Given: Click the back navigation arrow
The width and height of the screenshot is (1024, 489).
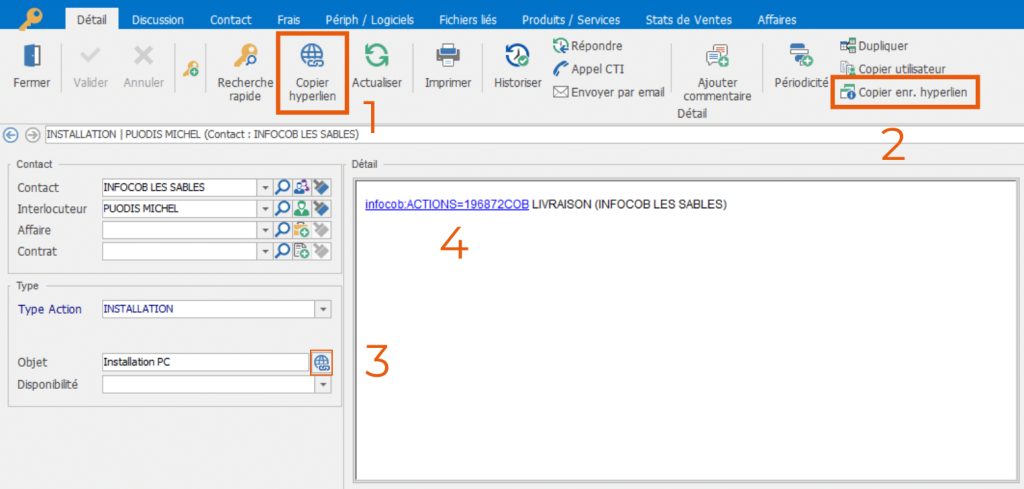Looking at the screenshot, I should (12, 134).
